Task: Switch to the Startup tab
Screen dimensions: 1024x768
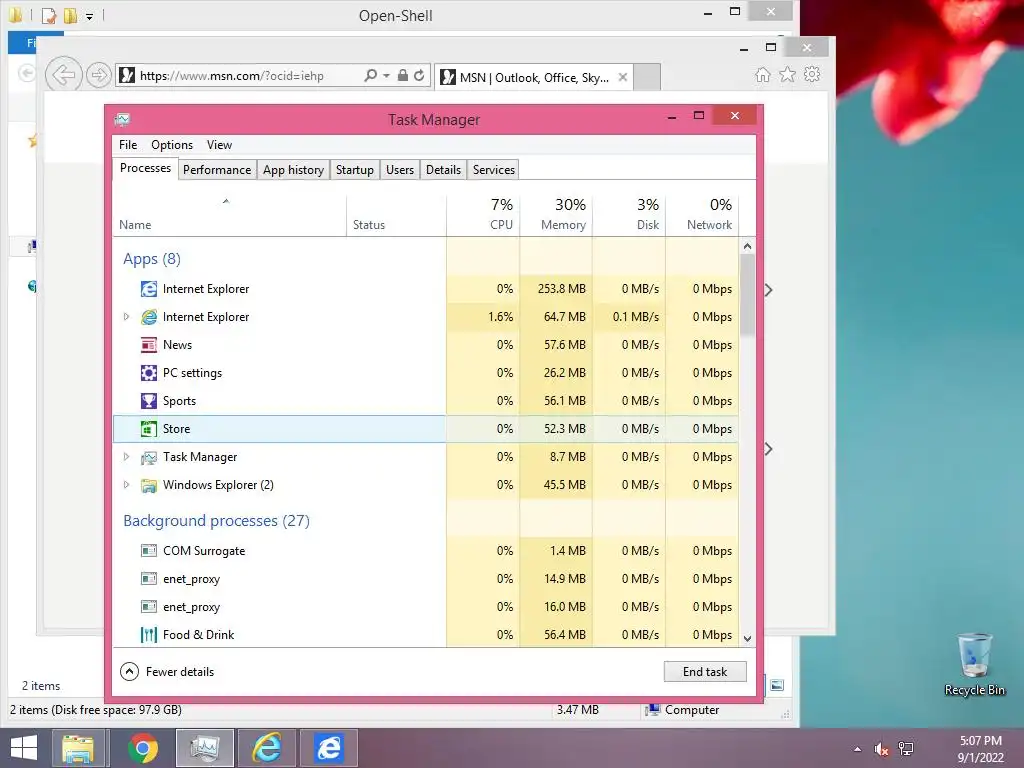Action: coord(355,170)
